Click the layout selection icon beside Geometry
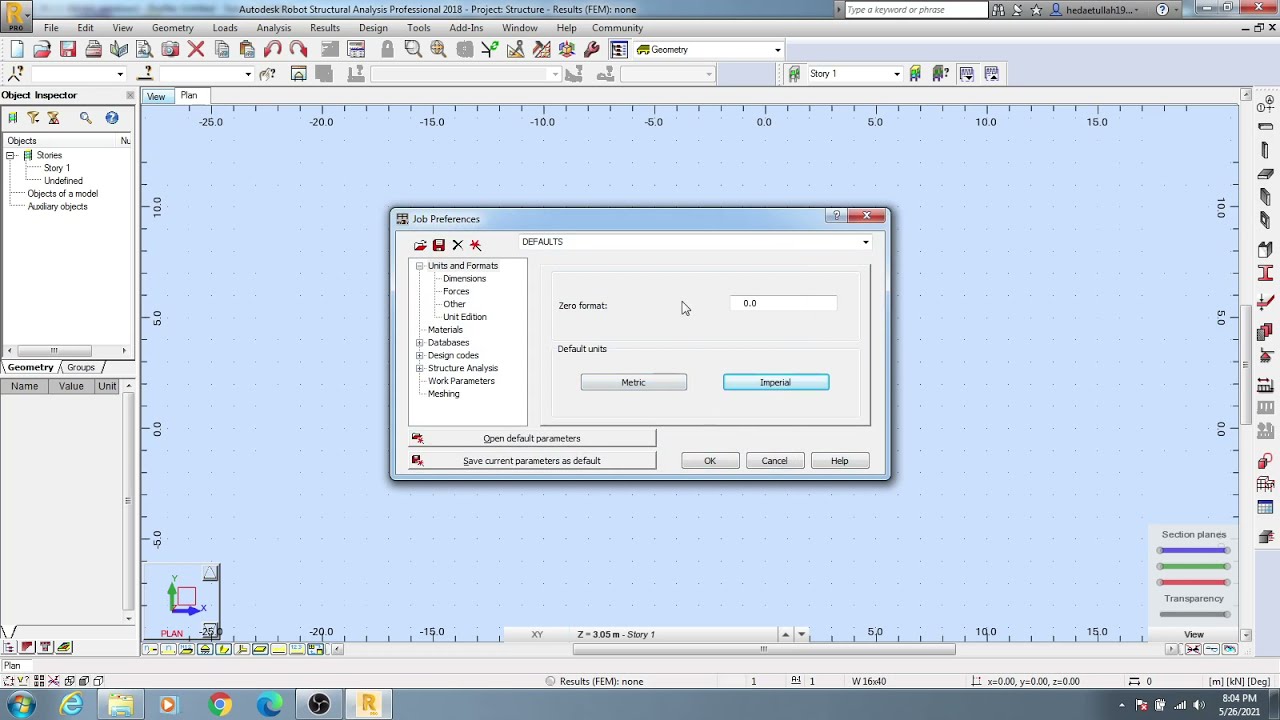This screenshot has height=720, width=1280. point(619,49)
